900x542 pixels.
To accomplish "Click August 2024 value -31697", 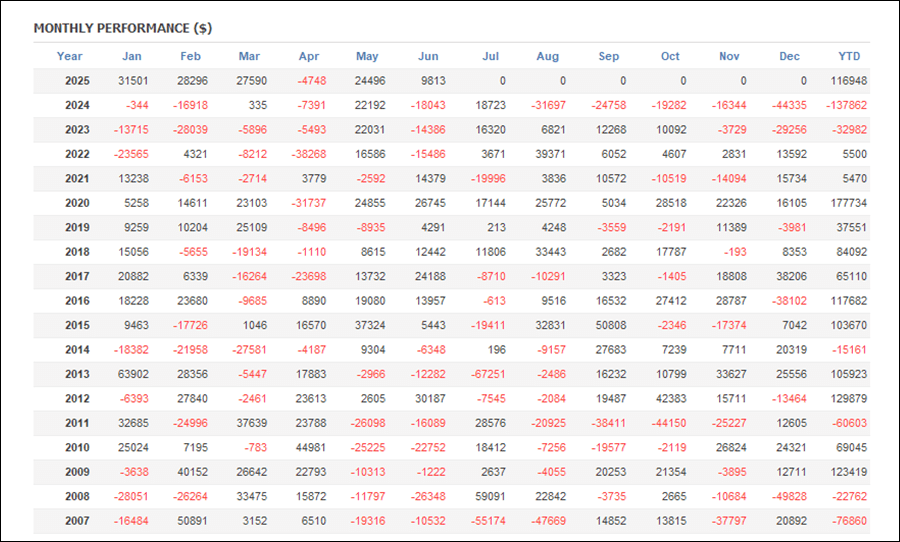I will click(x=548, y=106).
